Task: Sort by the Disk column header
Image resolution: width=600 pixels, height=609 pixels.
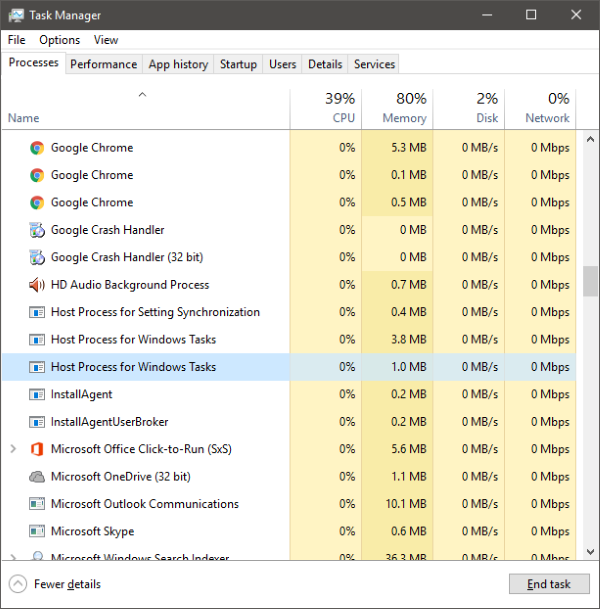Action: (469, 109)
